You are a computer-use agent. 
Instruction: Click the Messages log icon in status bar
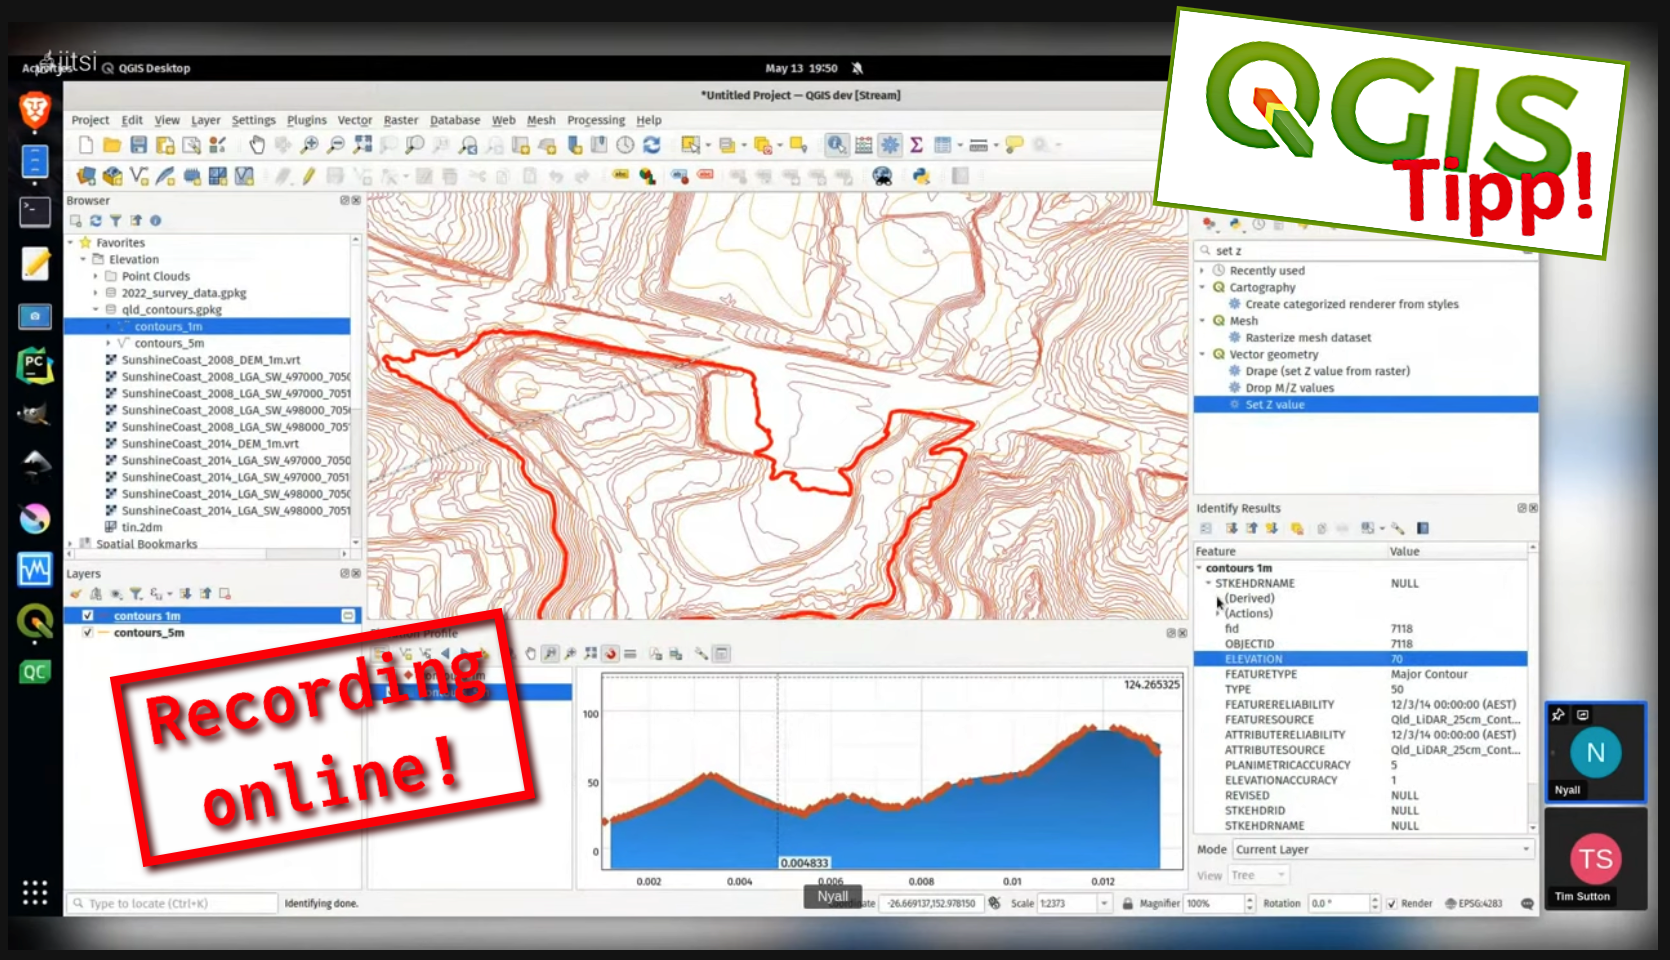(x=1527, y=903)
